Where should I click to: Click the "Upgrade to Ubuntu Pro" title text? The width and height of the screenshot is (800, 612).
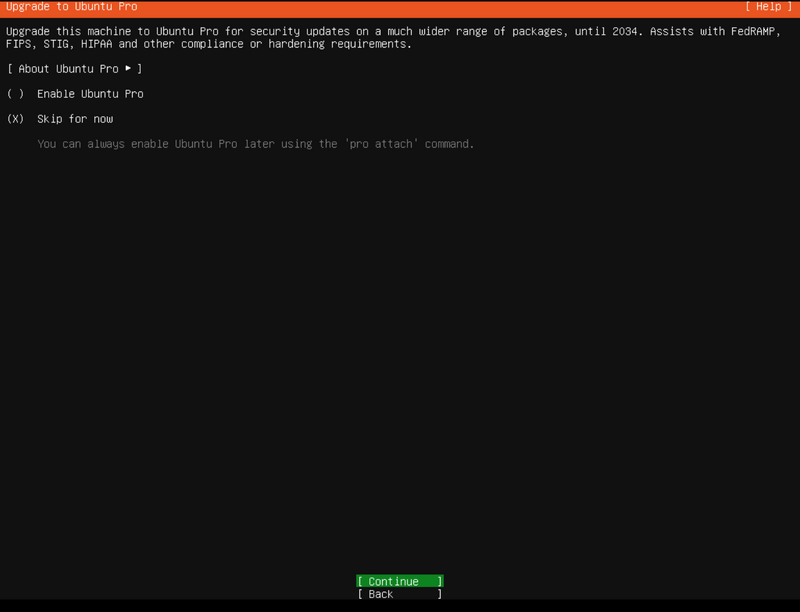pos(72,7)
